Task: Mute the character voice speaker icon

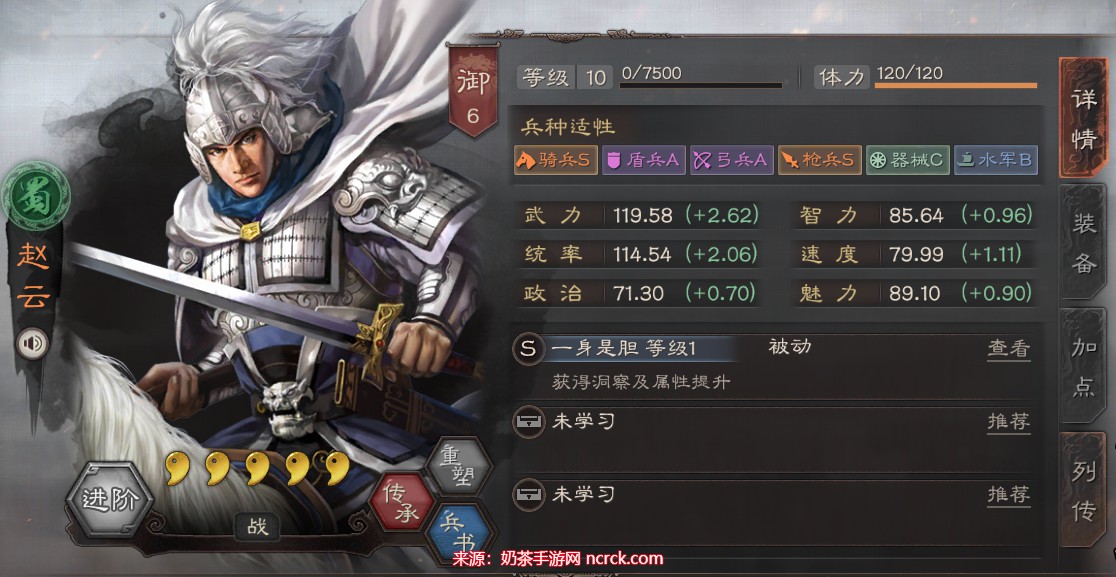Action: [32, 344]
